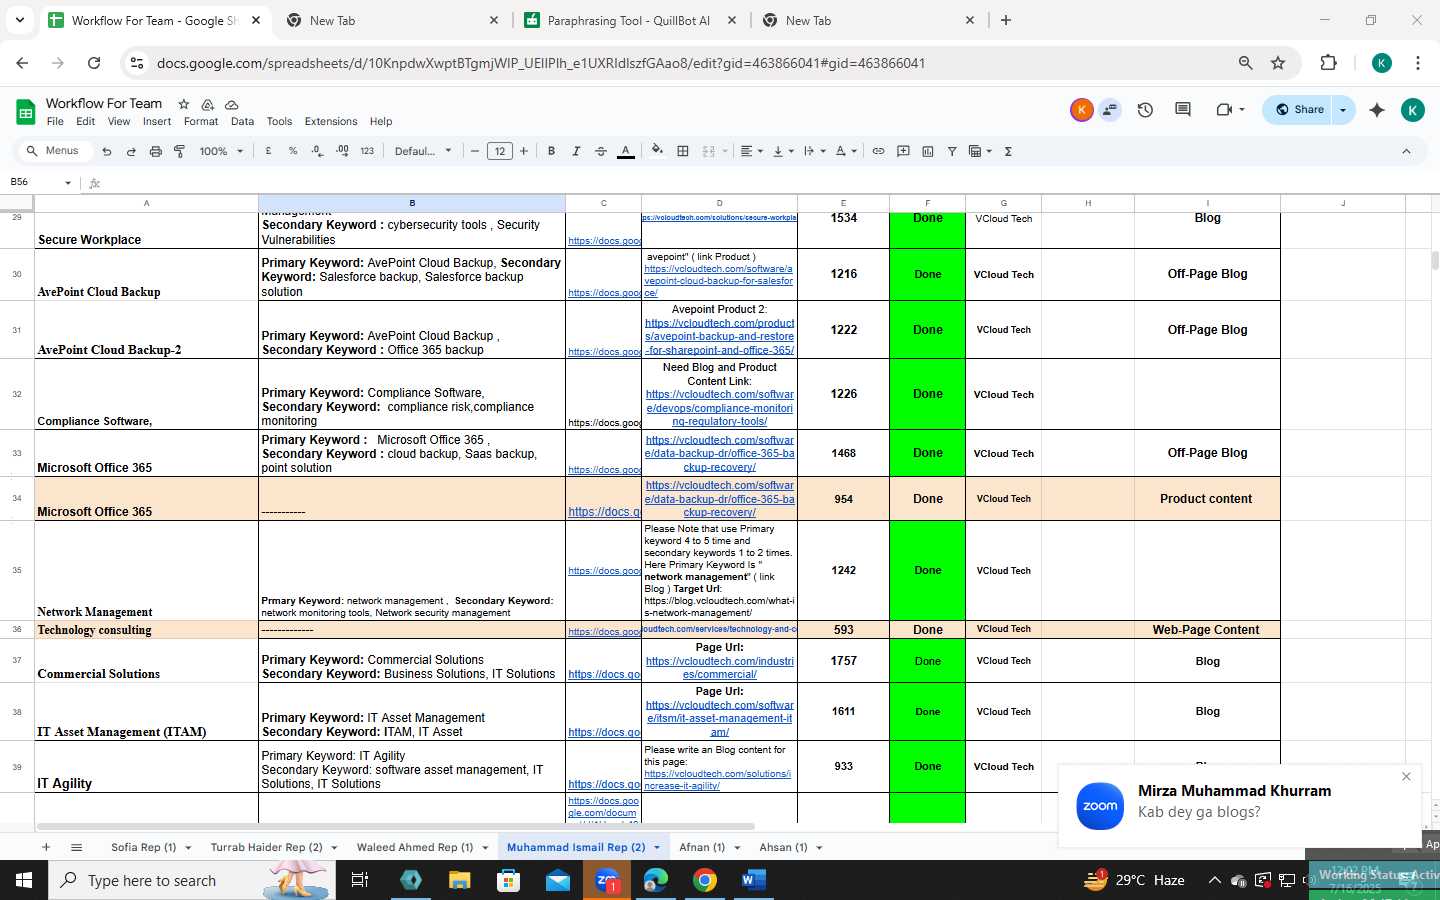Switch to the Afnan (1) sheet tab
This screenshot has height=900, width=1440.
[x=702, y=847]
